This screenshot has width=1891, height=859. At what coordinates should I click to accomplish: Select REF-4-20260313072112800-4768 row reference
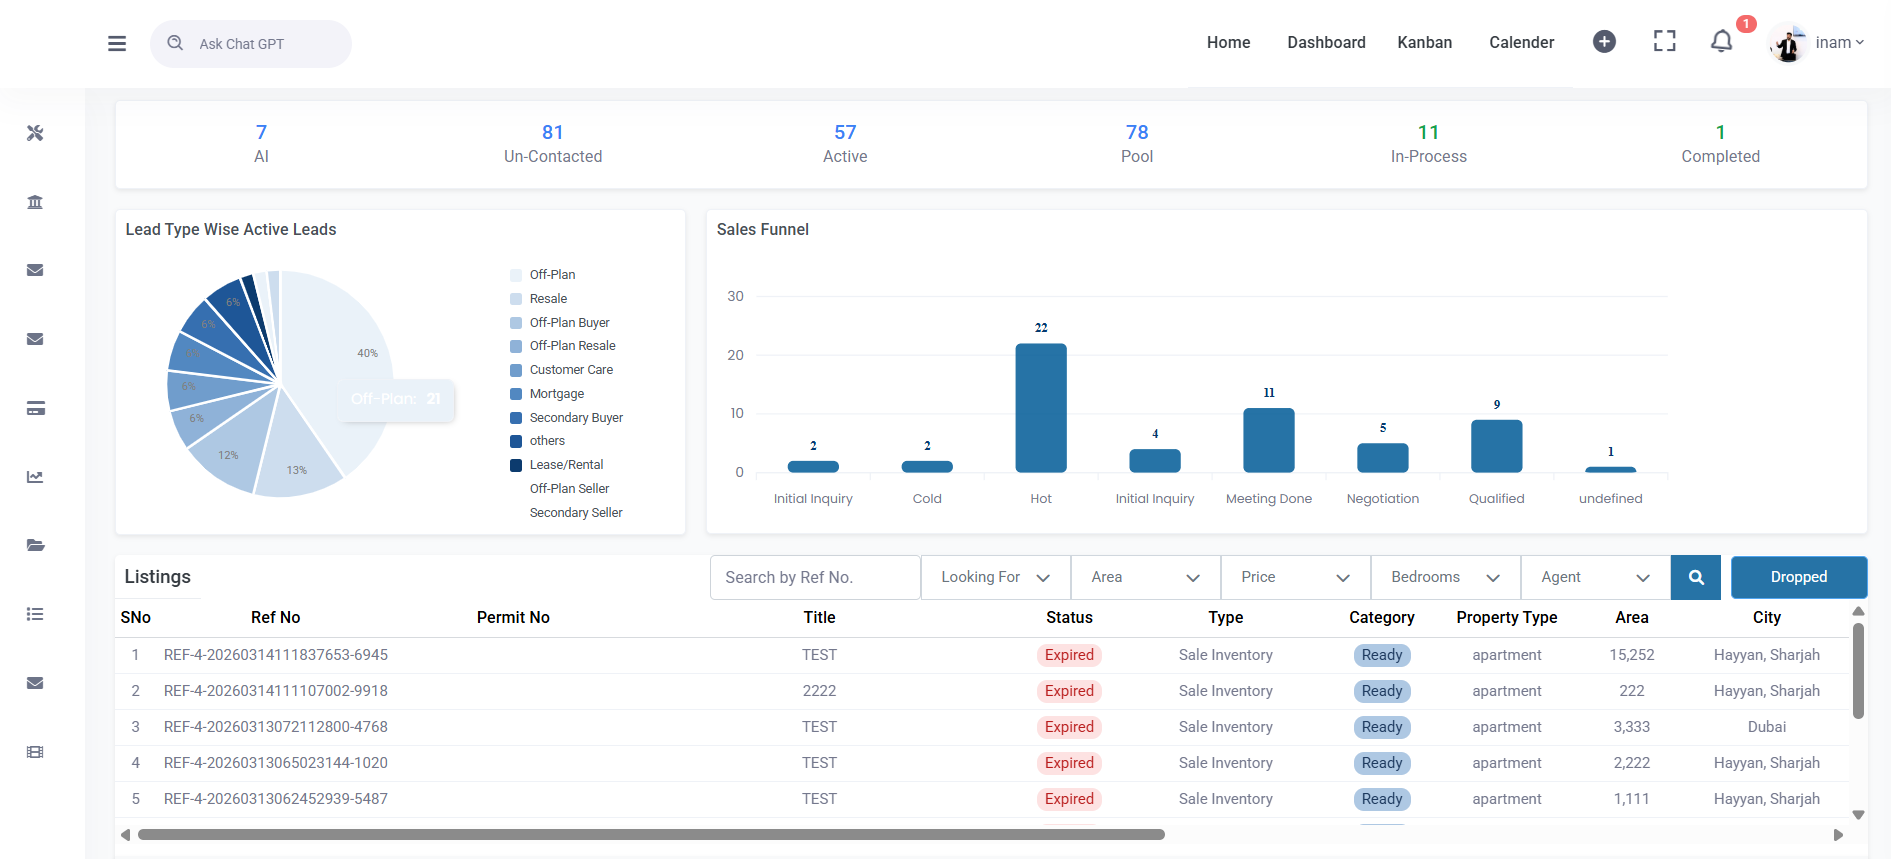[276, 727]
